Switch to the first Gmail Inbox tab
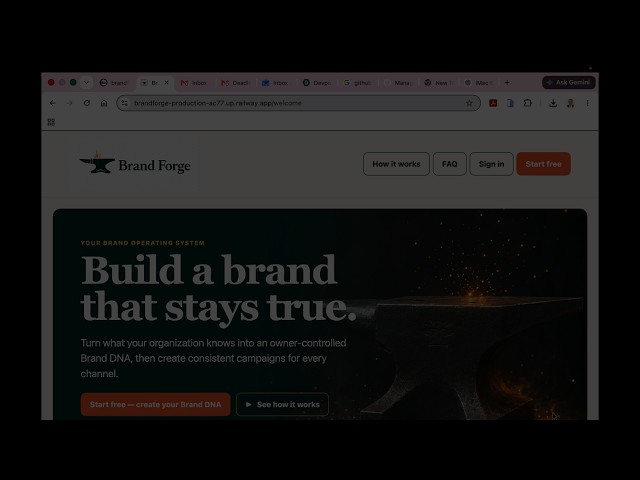The image size is (640, 480). click(x=194, y=83)
